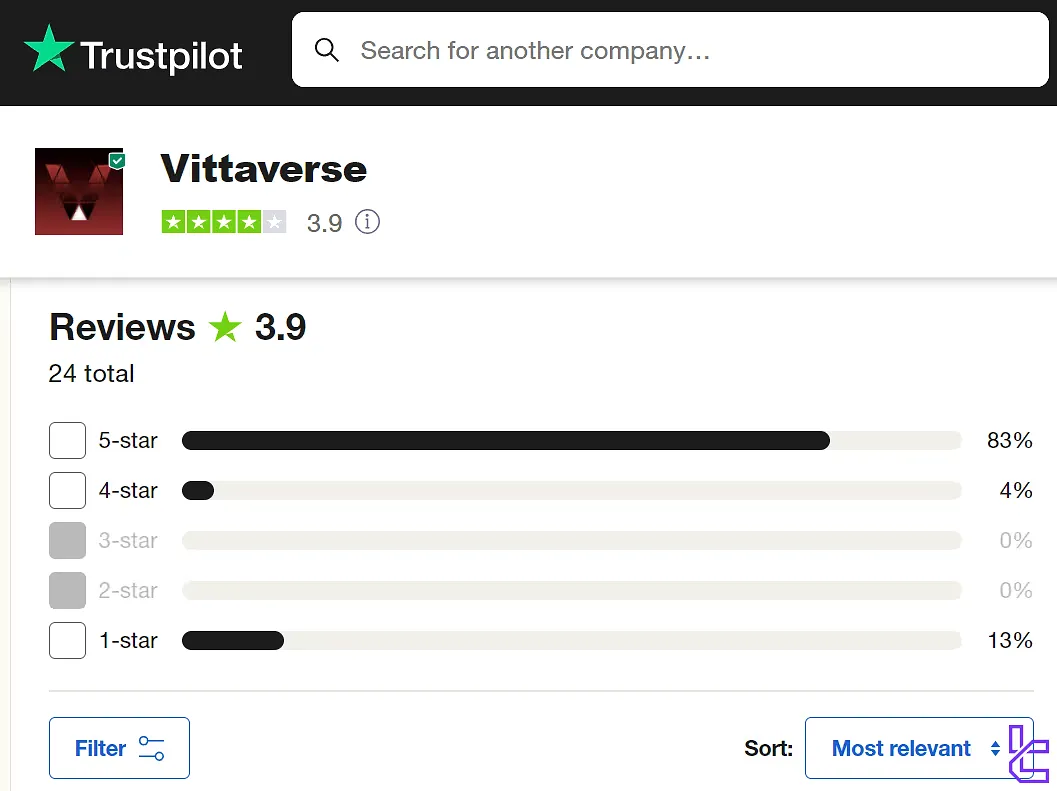Click the Trustpilot green star logo
This screenshot has height=791, width=1057.
point(49,50)
